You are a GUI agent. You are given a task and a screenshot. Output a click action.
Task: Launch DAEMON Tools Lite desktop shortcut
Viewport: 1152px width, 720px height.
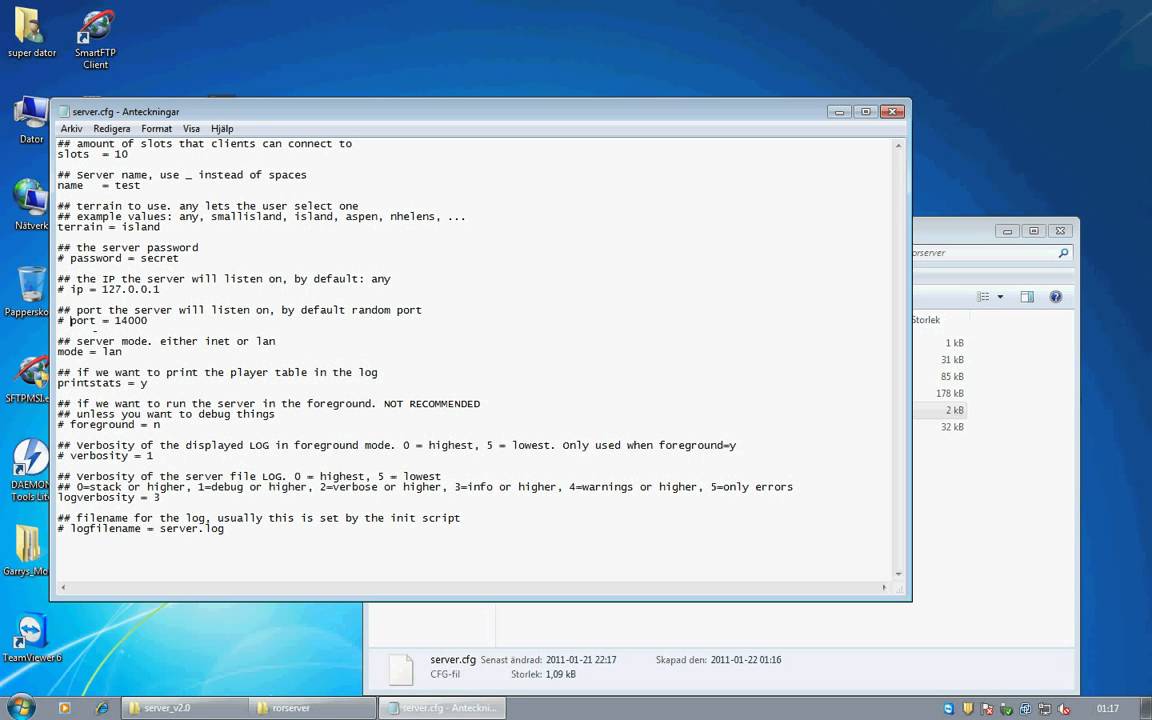[31, 470]
